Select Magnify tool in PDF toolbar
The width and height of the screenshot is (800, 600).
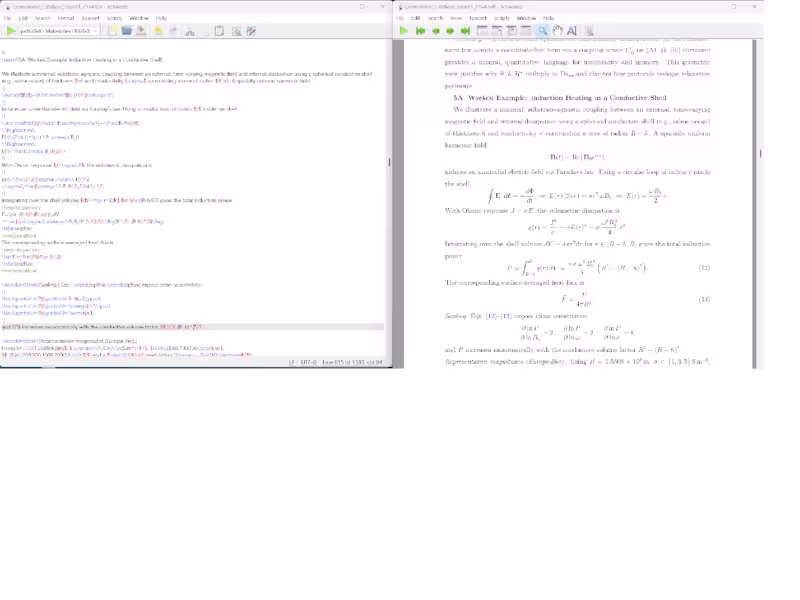point(543,31)
